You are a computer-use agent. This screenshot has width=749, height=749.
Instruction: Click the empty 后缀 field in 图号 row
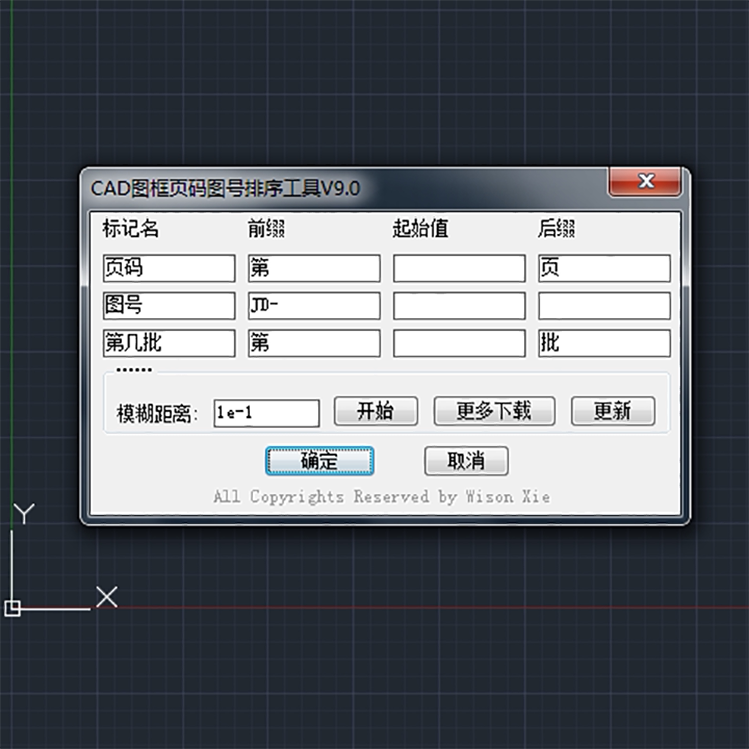pyautogui.click(x=604, y=306)
